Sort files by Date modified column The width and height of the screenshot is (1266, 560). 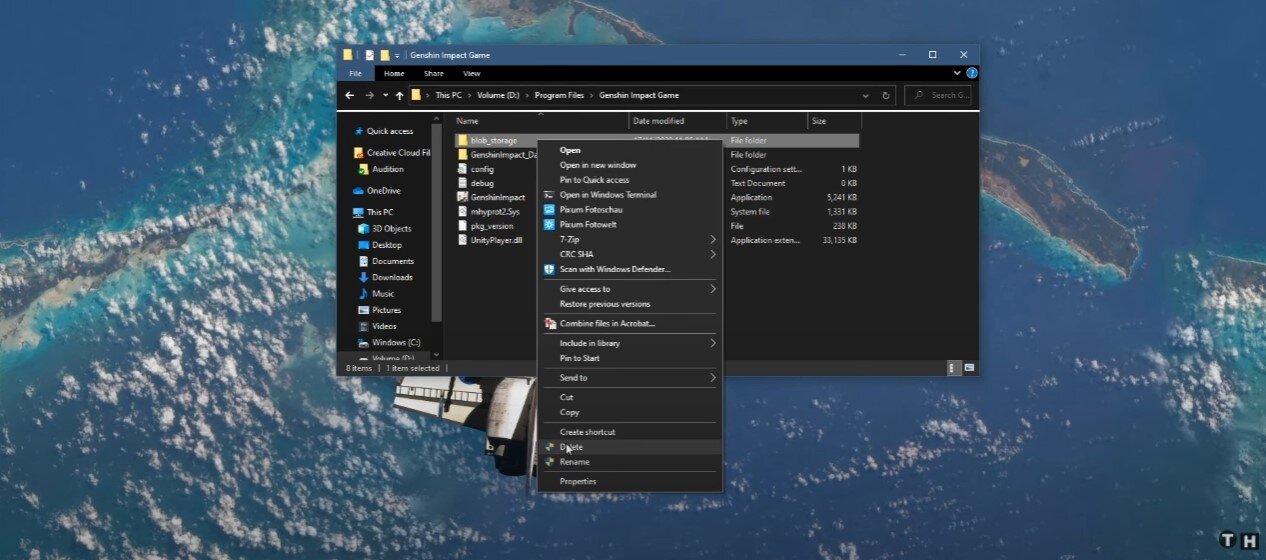[x=657, y=121]
